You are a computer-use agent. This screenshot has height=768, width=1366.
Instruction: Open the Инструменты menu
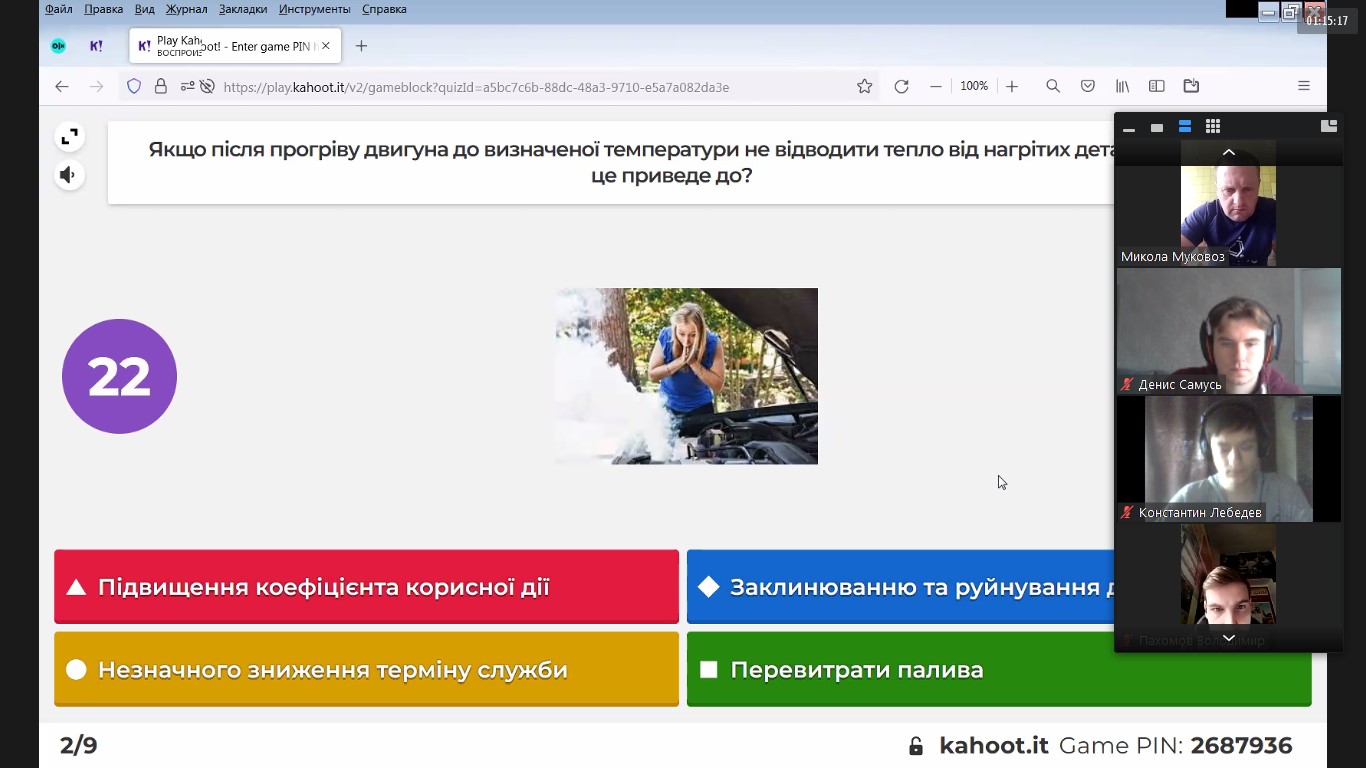coord(314,9)
